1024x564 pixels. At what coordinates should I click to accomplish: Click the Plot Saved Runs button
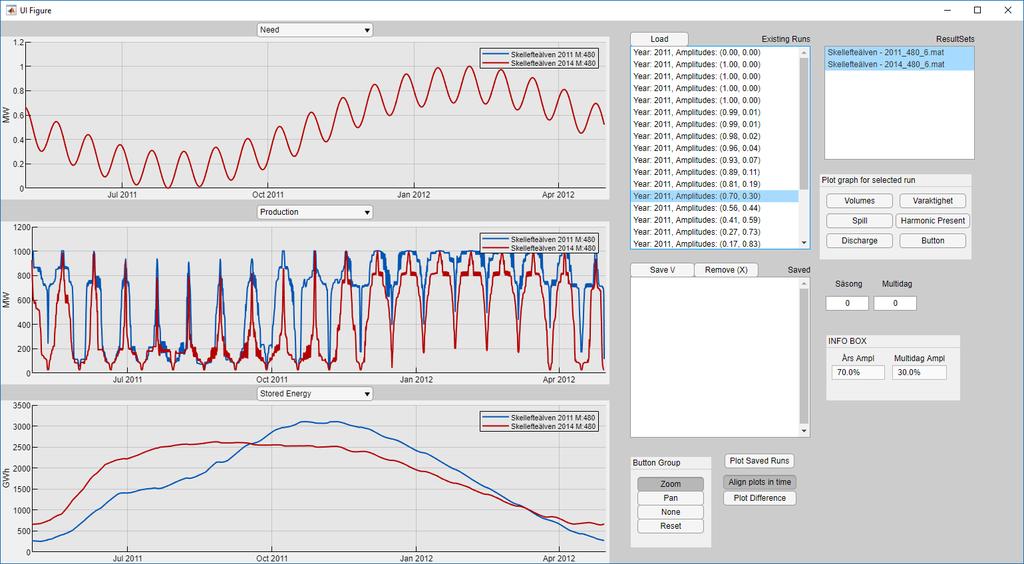click(760, 461)
